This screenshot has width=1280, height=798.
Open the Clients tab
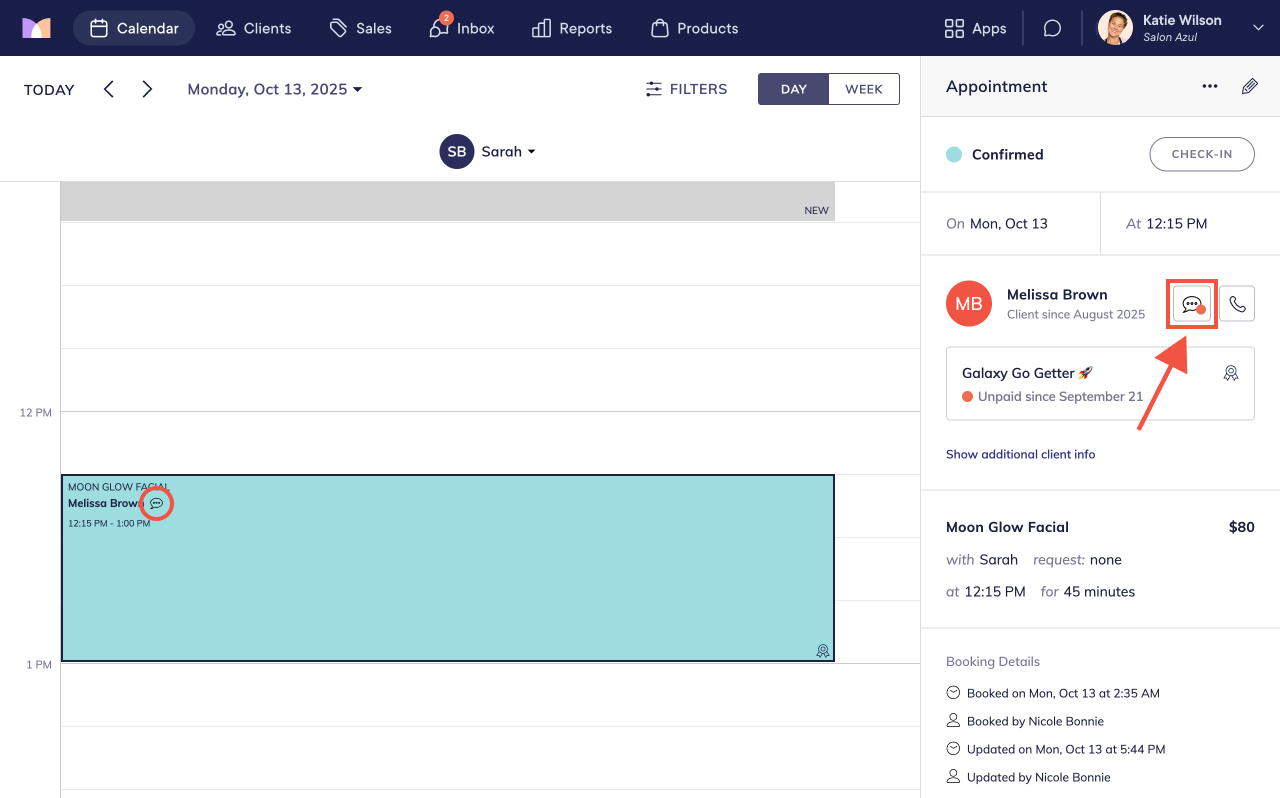point(254,28)
